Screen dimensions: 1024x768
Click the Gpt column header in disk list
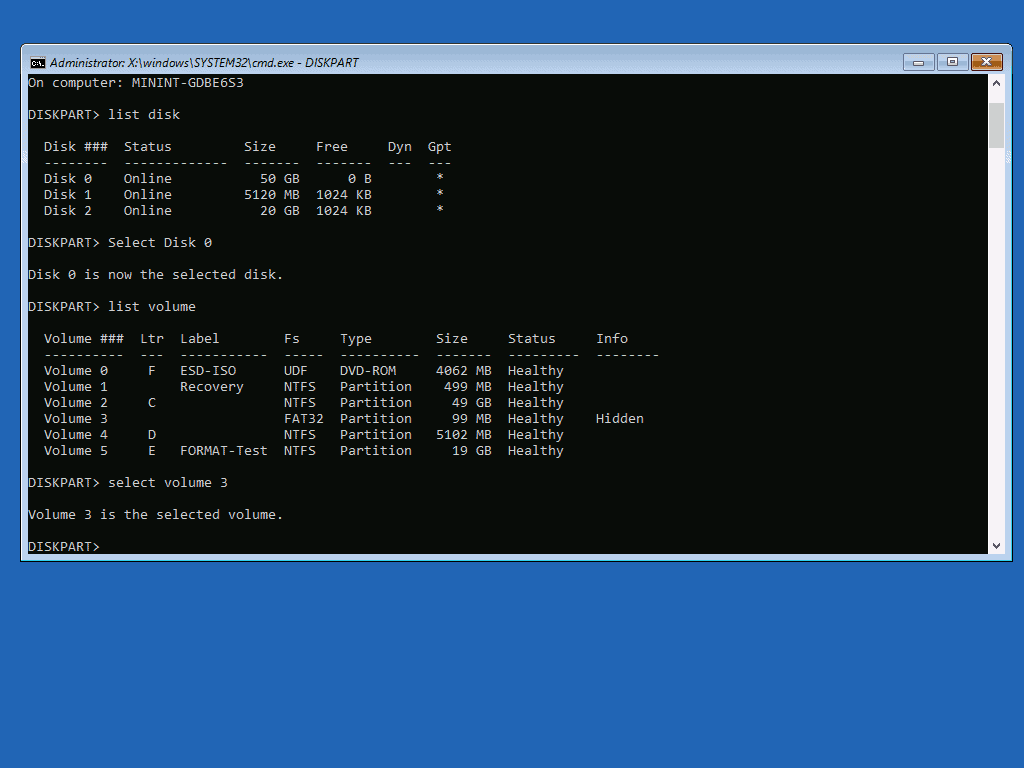[x=438, y=146]
